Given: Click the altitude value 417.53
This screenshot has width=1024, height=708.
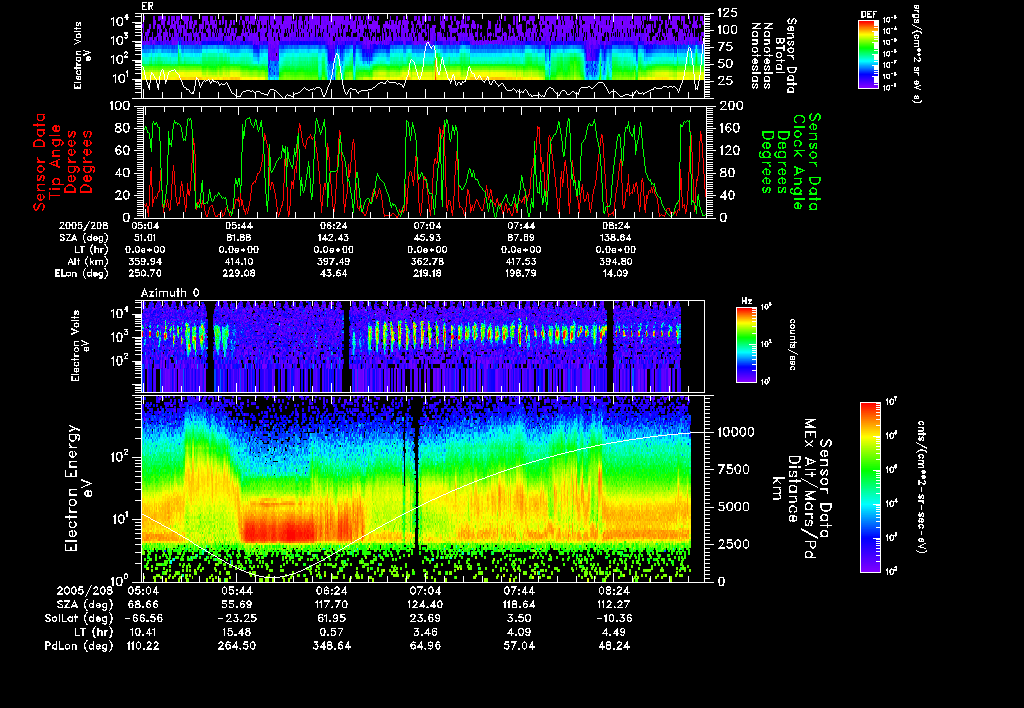Looking at the screenshot, I should point(520,261).
